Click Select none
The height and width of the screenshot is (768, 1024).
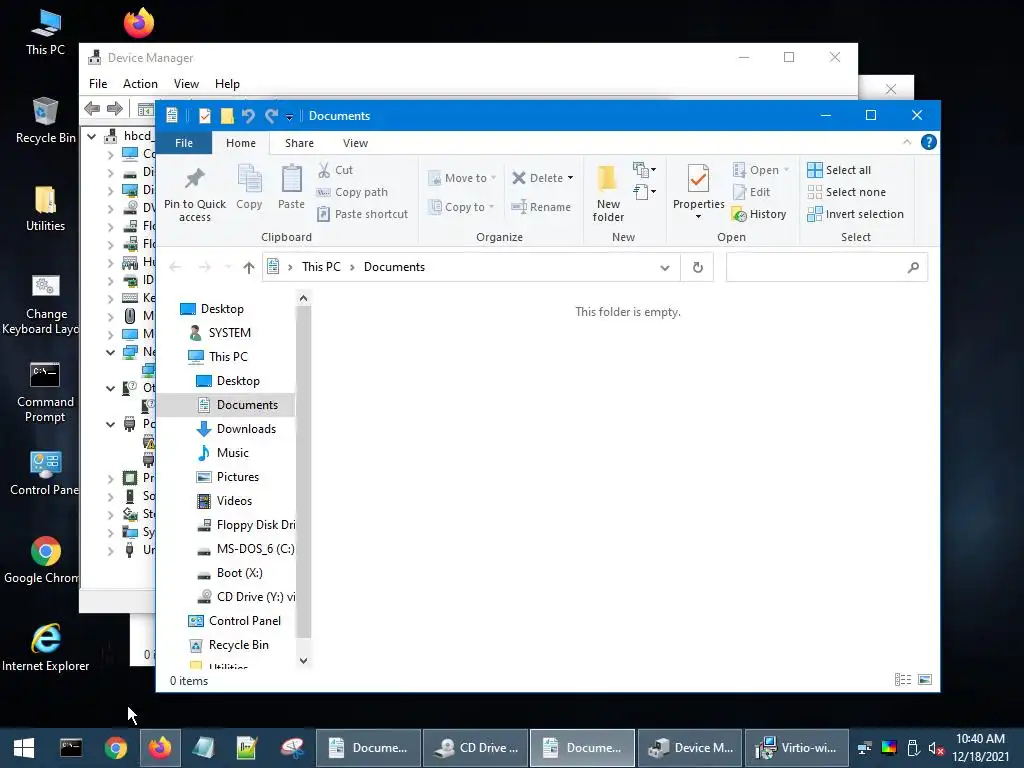847,192
